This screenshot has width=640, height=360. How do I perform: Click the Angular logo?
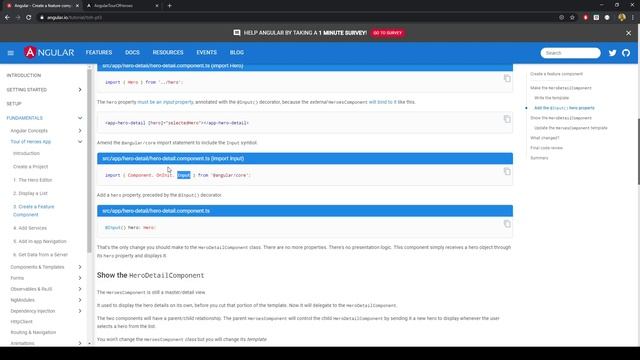coord(49,53)
